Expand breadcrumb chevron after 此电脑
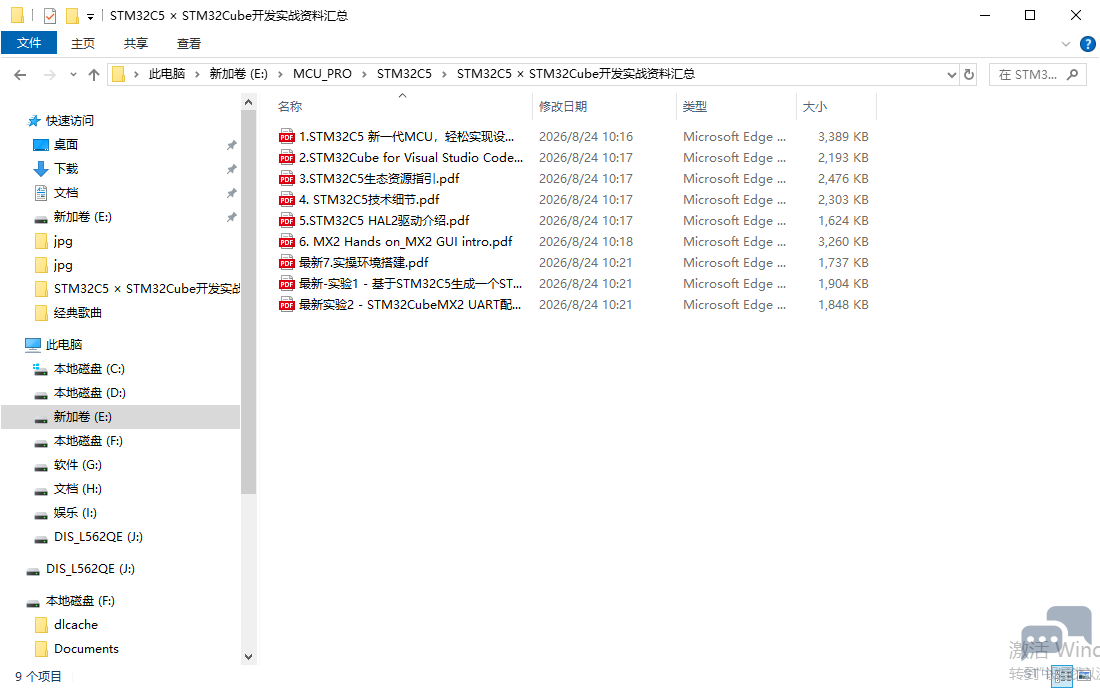 tap(197, 74)
